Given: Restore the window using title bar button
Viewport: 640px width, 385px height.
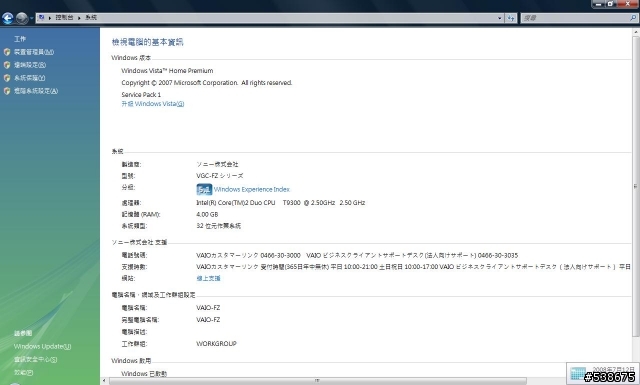Looking at the screenshot, I should (x=610, y=4).
